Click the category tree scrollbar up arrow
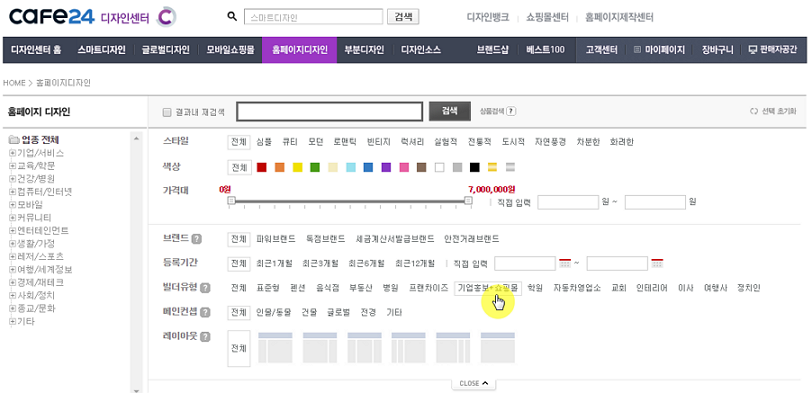Viewport: 812px width, 393px height. click(x=136, y=139)
